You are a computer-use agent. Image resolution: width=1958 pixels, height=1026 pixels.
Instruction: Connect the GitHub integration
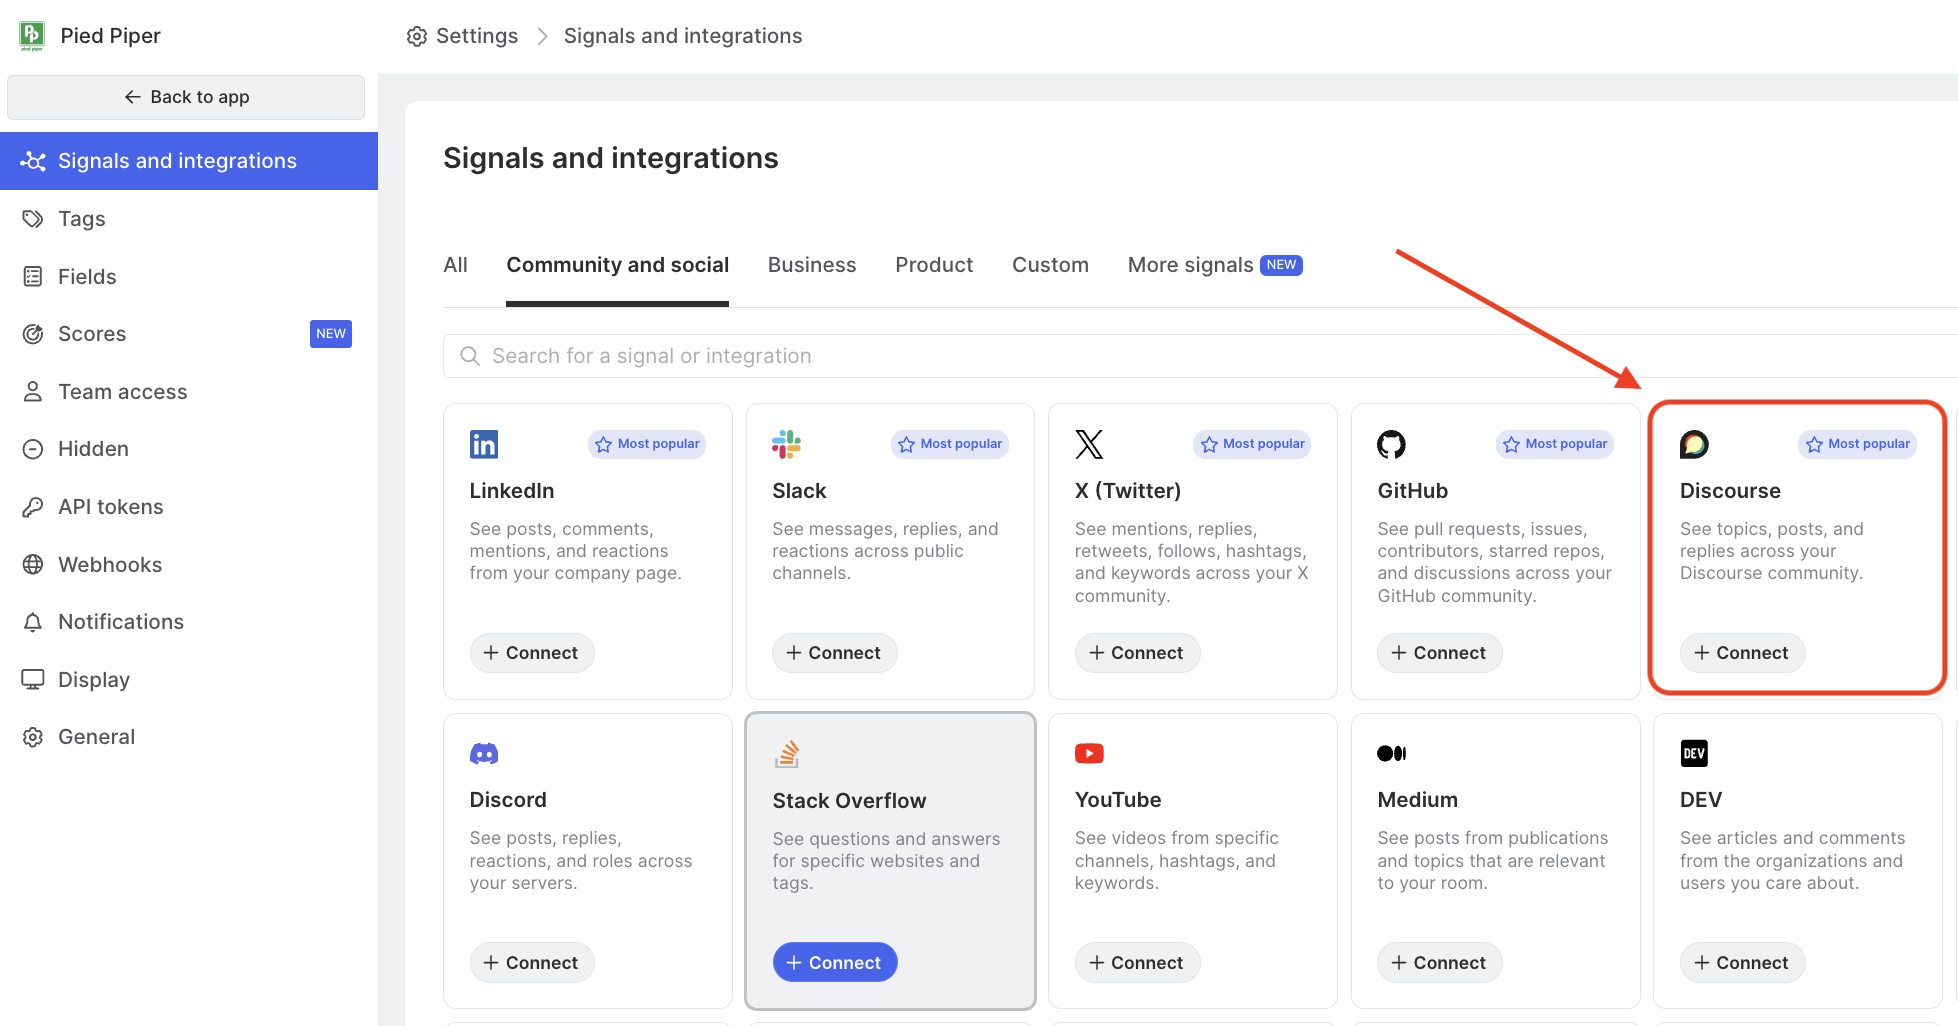tap(1439, 653)
